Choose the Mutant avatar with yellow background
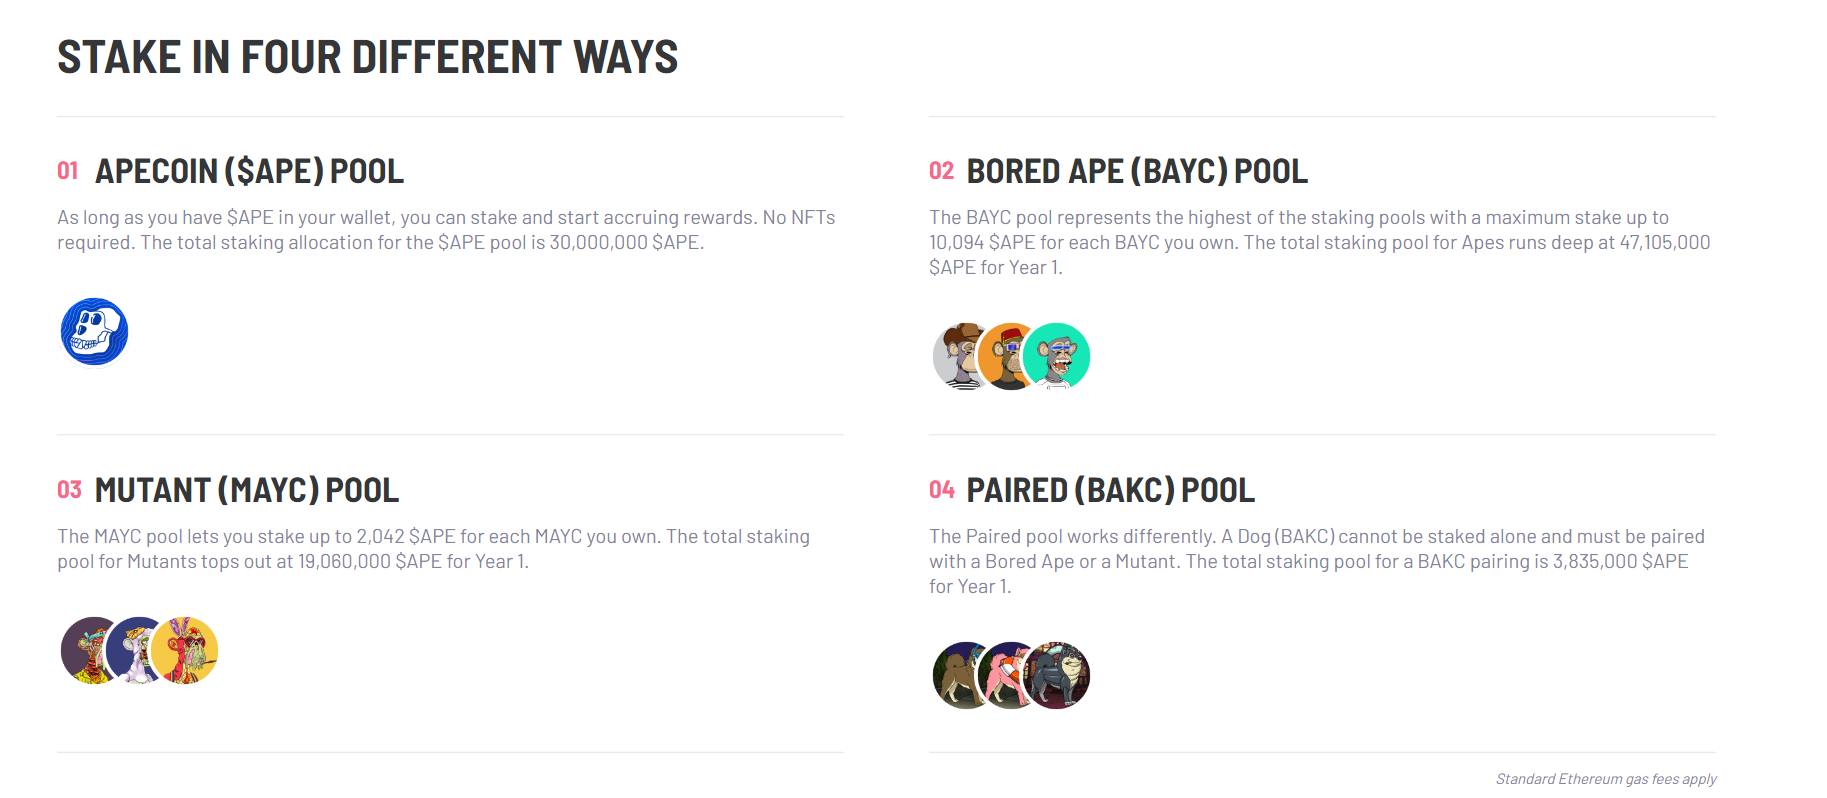The image size is (1827, 798). [187, 650]
